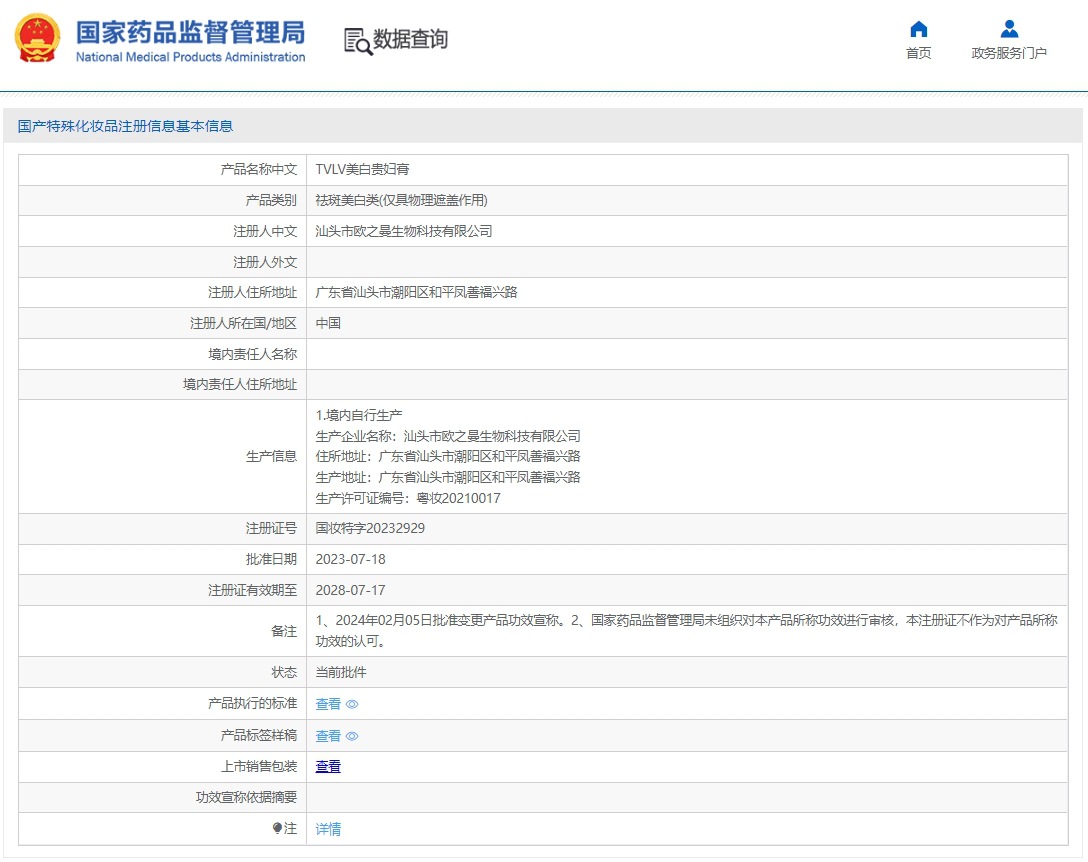The height and width of the screenshot is (862, 1088).
Task: Click the eye icon in 产品标签样稿 row
Action: point(352,736)
